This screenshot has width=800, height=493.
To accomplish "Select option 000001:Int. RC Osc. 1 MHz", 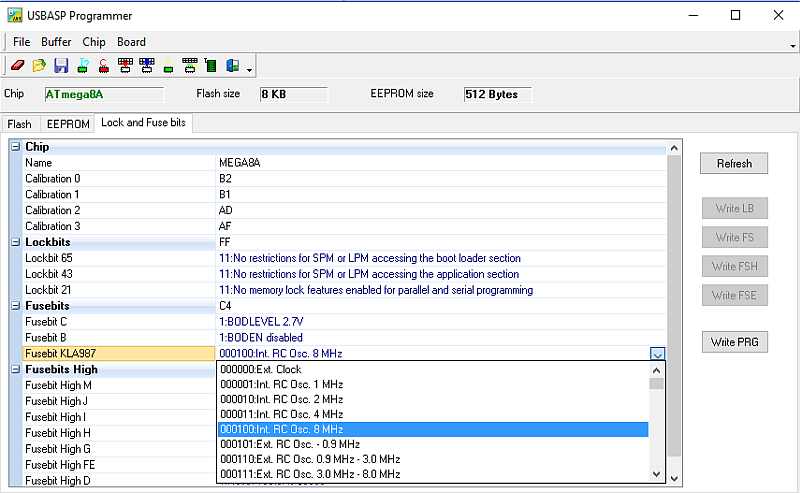I will (433, 384).
